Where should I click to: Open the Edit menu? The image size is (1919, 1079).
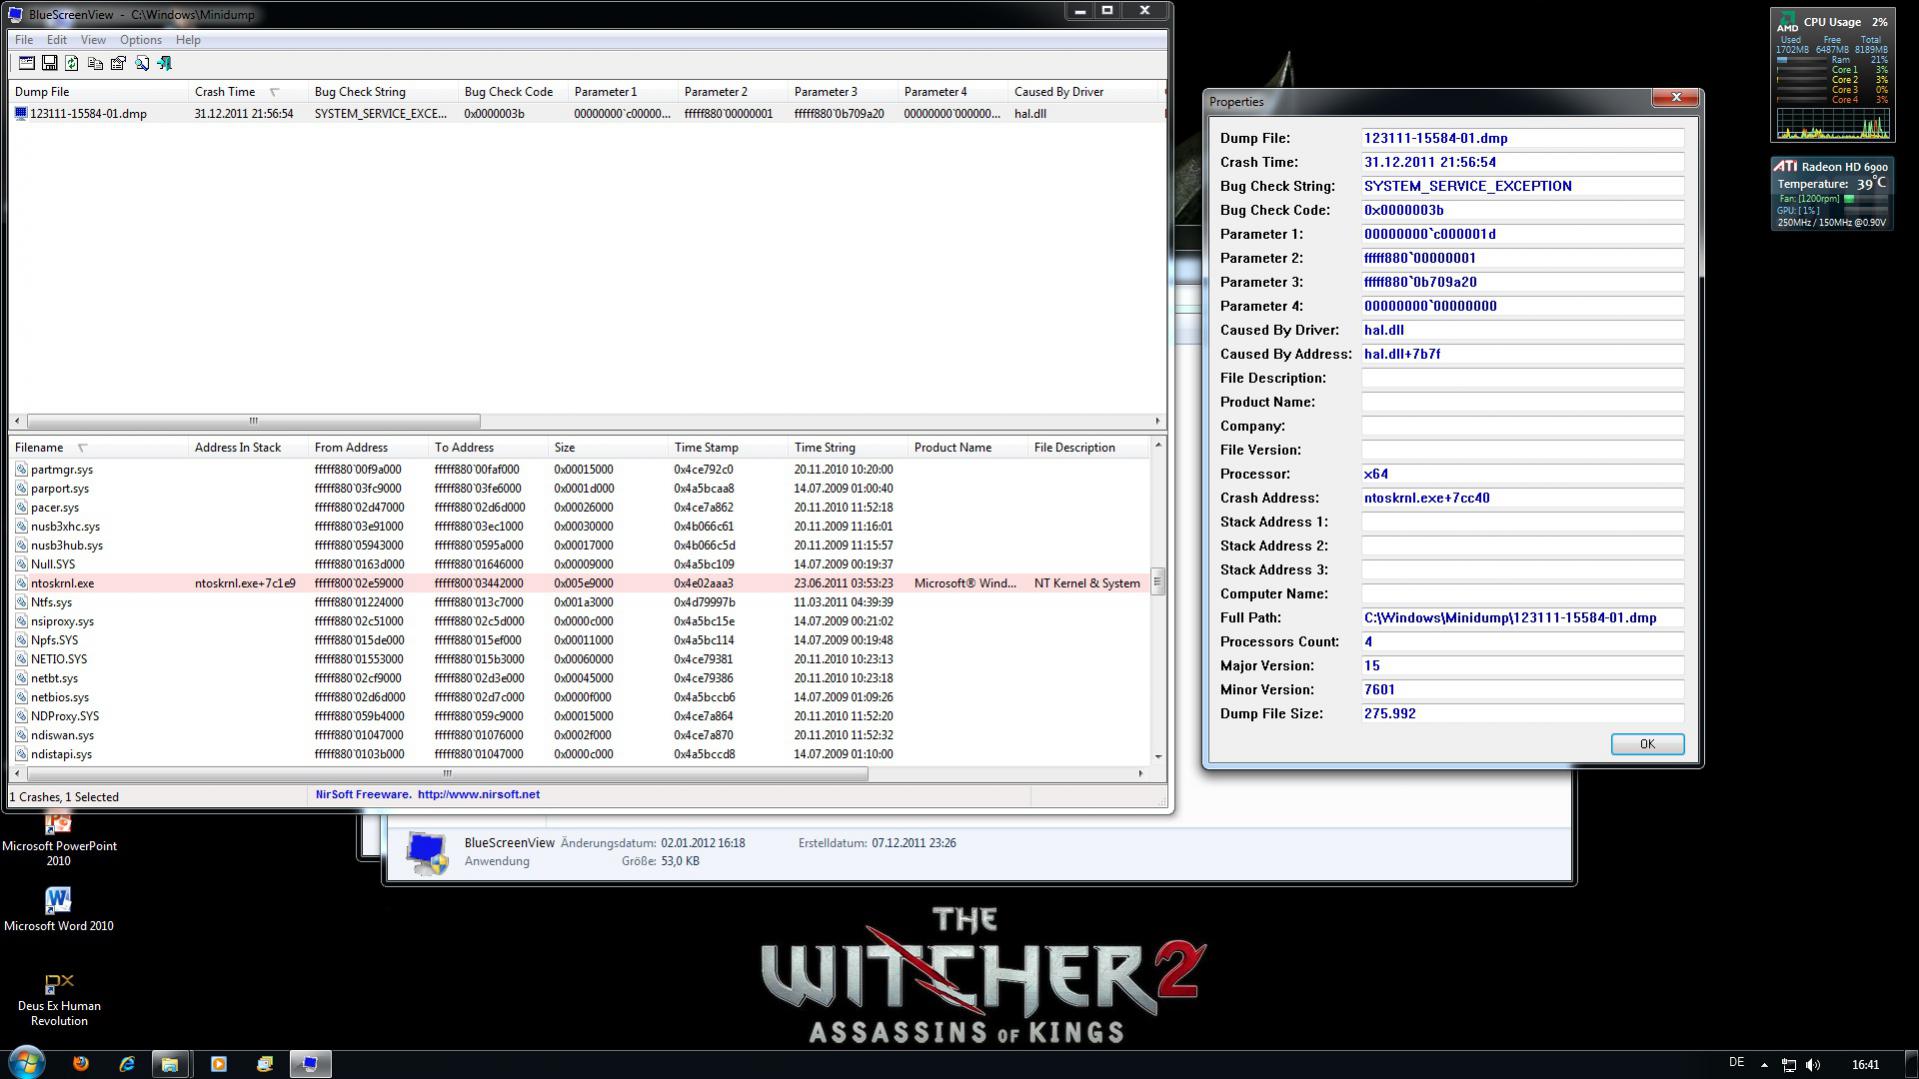coord(57,40)
